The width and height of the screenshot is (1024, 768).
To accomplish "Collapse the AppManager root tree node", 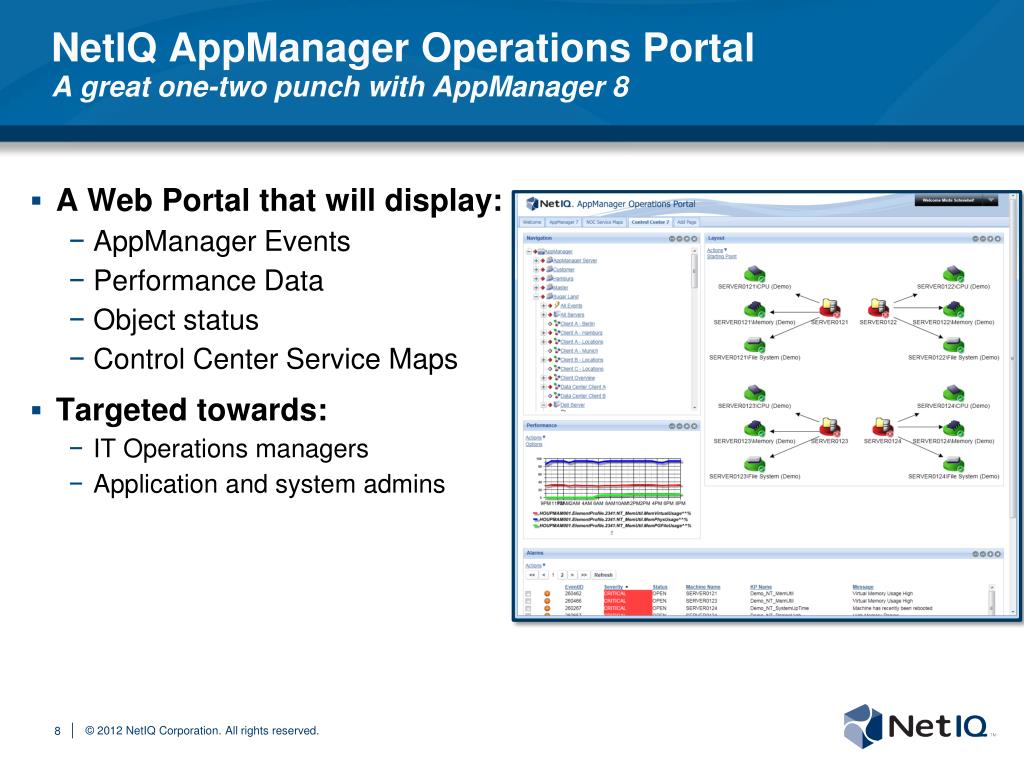I will click(529, 251).
